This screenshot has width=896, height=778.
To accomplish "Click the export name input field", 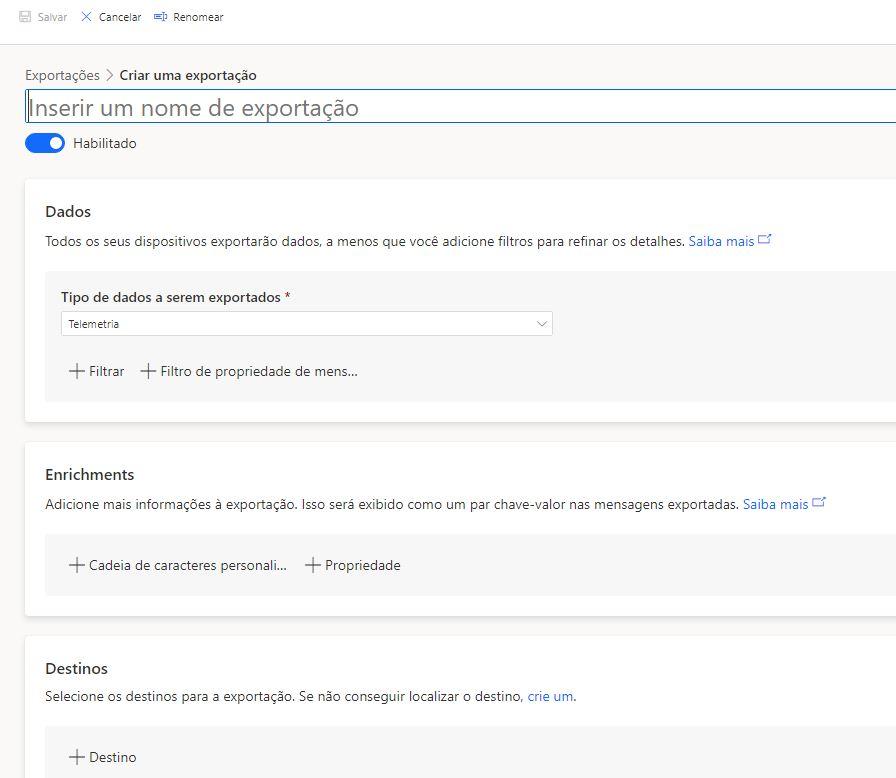I will click(460, 107).
